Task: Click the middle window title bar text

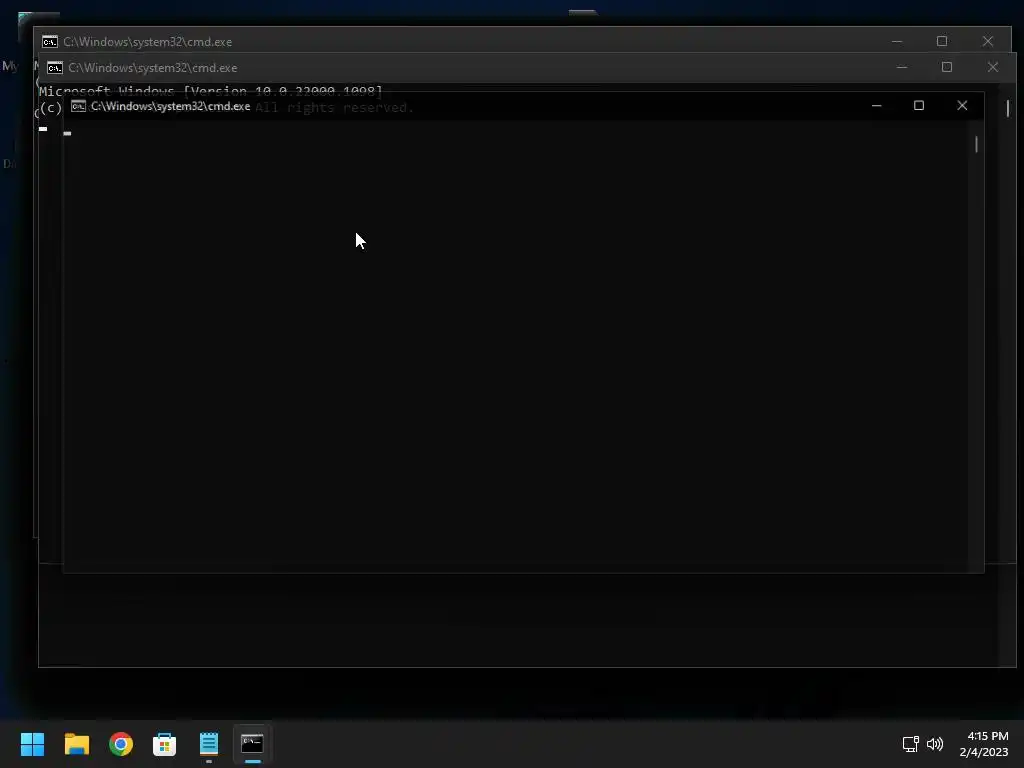Action: click(x=153, y=67)
